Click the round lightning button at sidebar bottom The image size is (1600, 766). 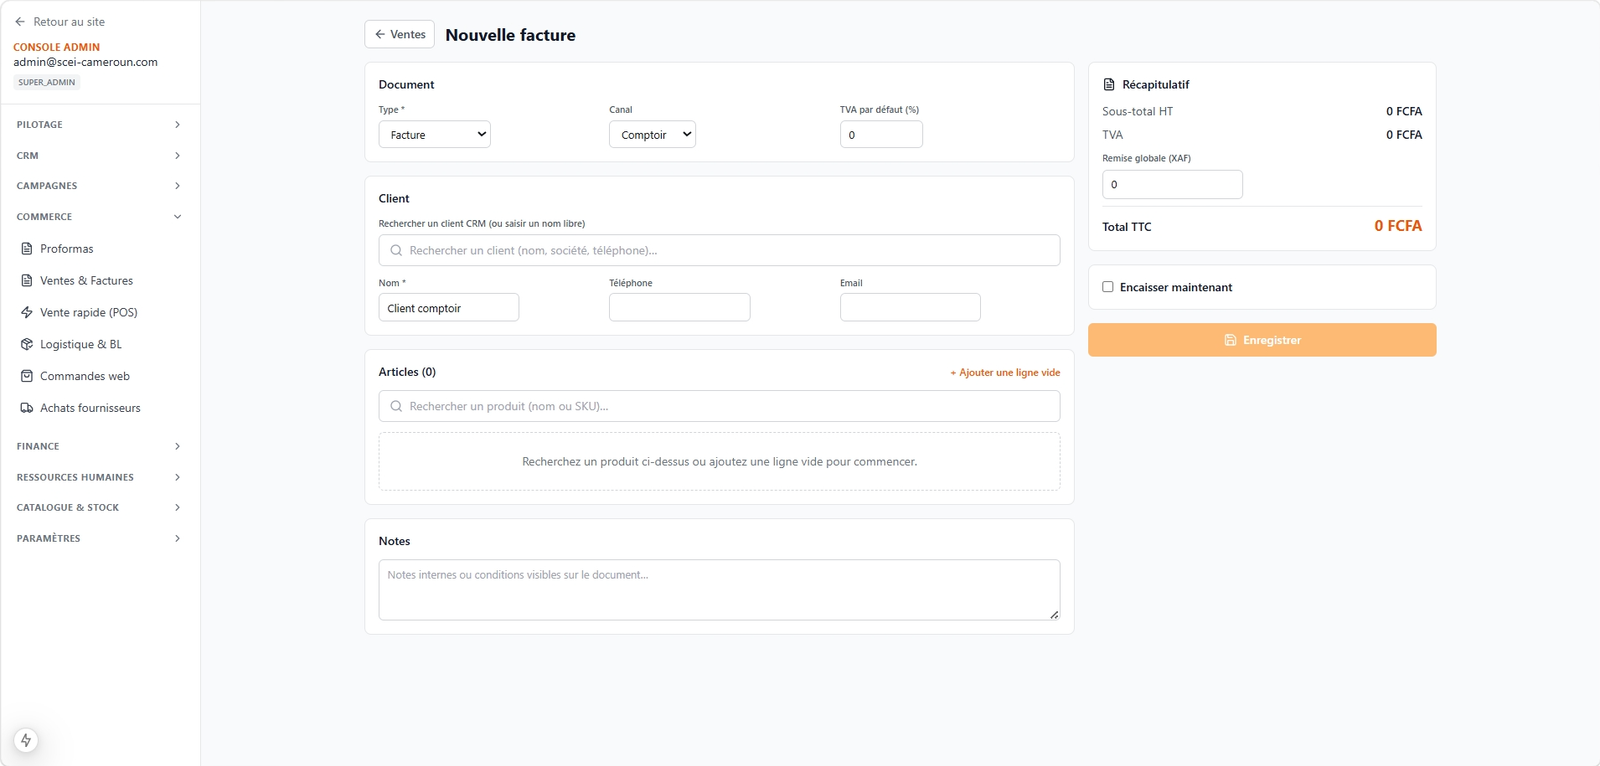click(26, 740)
